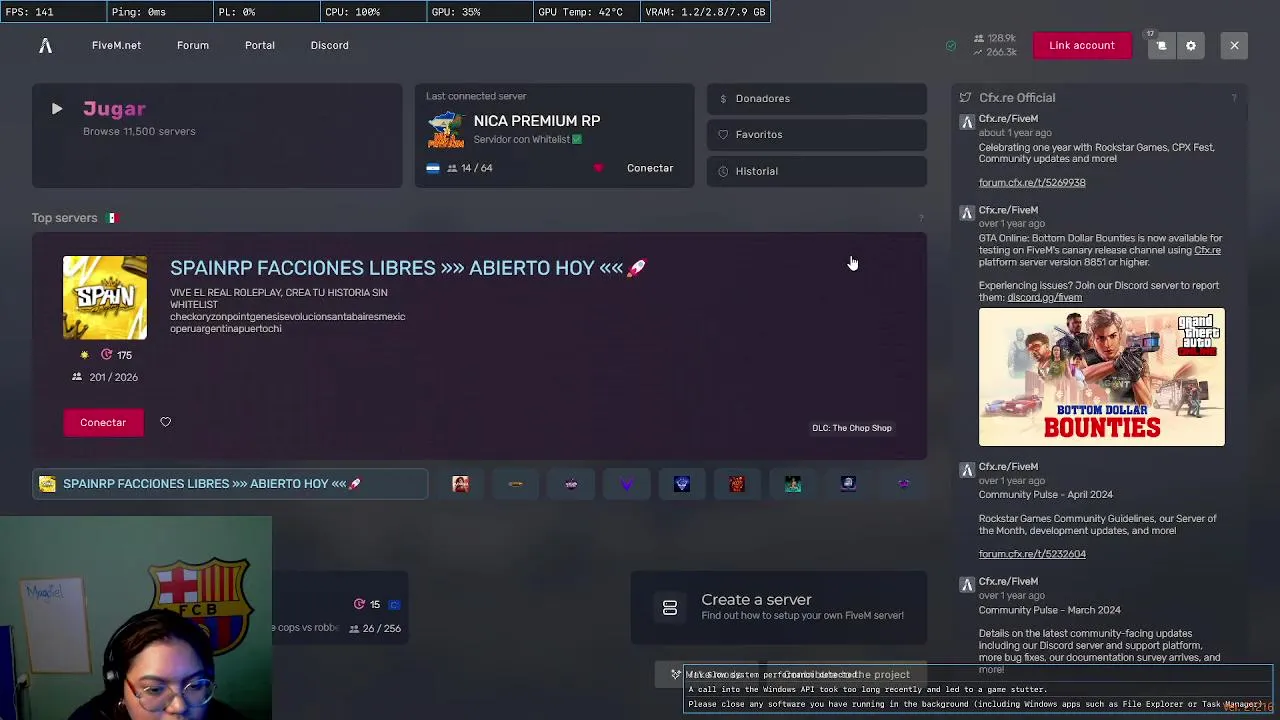The width and height of the screenshot is (1280, 720).
Task: Click Conectar button for SPAINRP server
Action: click(x=103, y=422)
